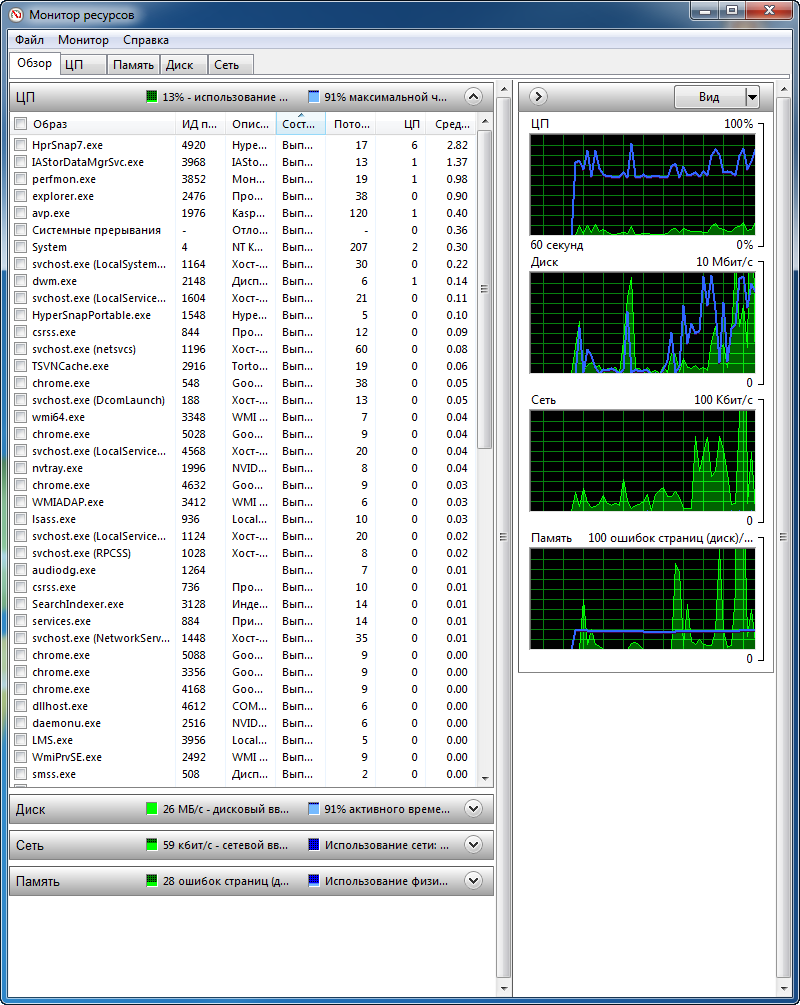Viewport: 800px width, 1005px height.
Task: Click the blue disk active time indicator
Action: 314,808
